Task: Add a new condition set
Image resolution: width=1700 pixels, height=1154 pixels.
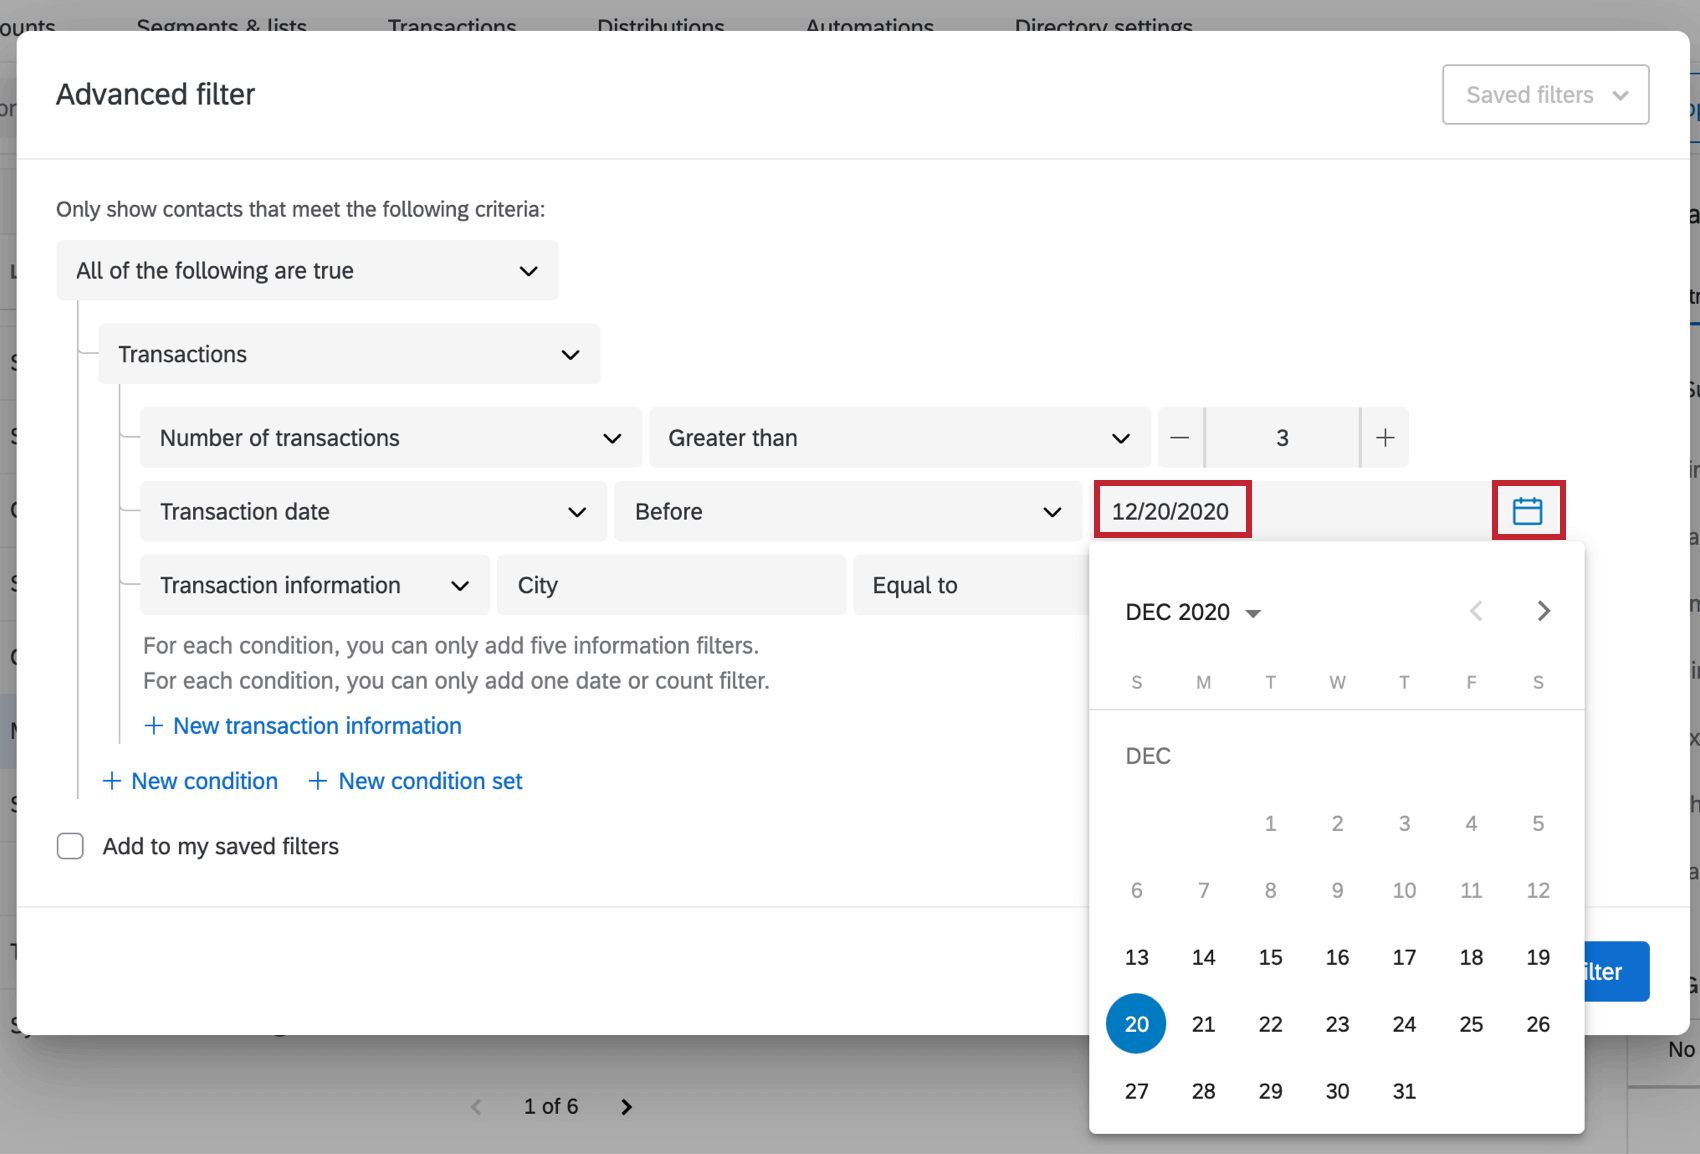Action: coord(415,780)
